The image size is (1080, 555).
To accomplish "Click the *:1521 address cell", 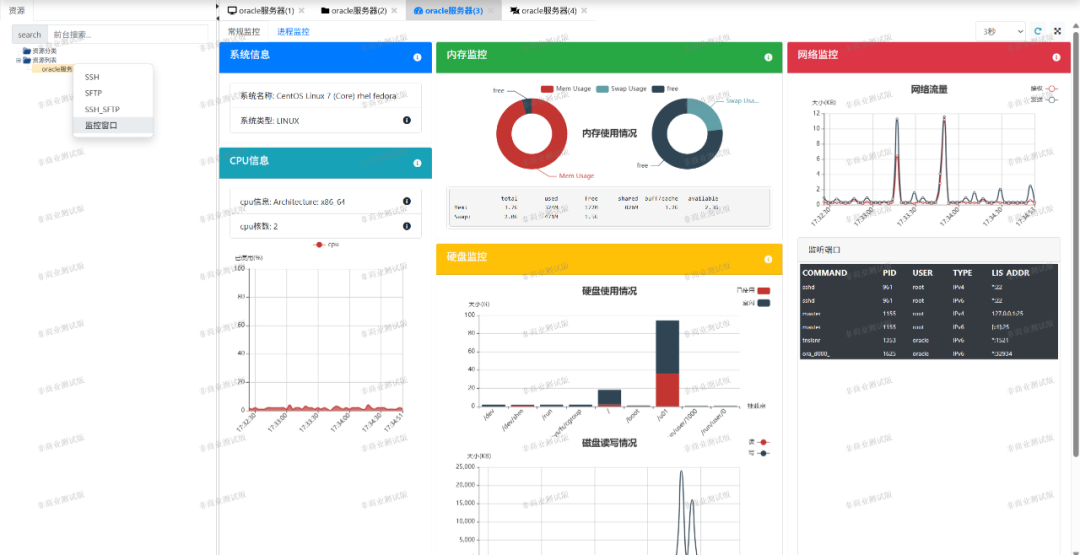I will (1000, 340).
